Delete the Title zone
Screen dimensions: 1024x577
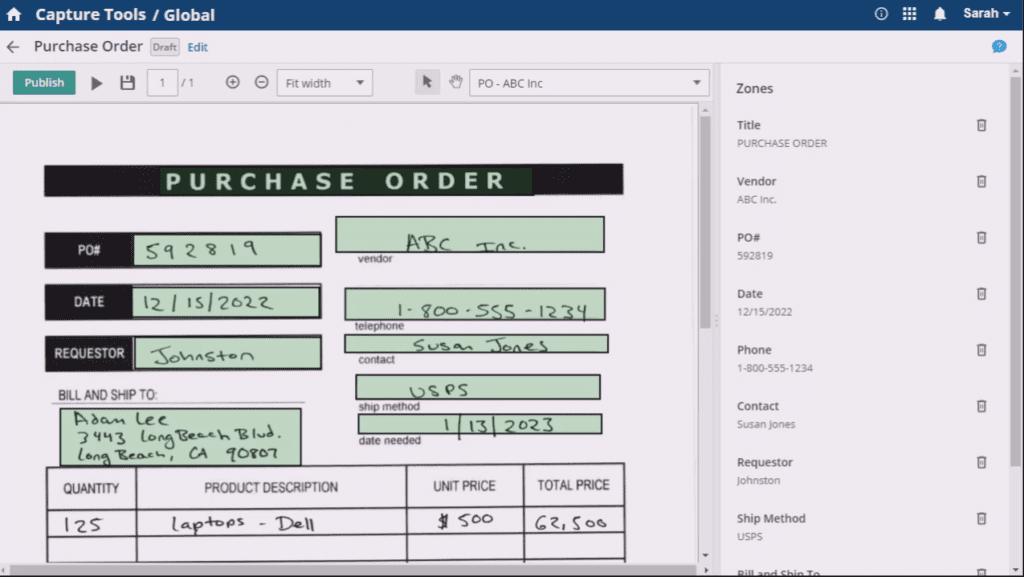981,125
